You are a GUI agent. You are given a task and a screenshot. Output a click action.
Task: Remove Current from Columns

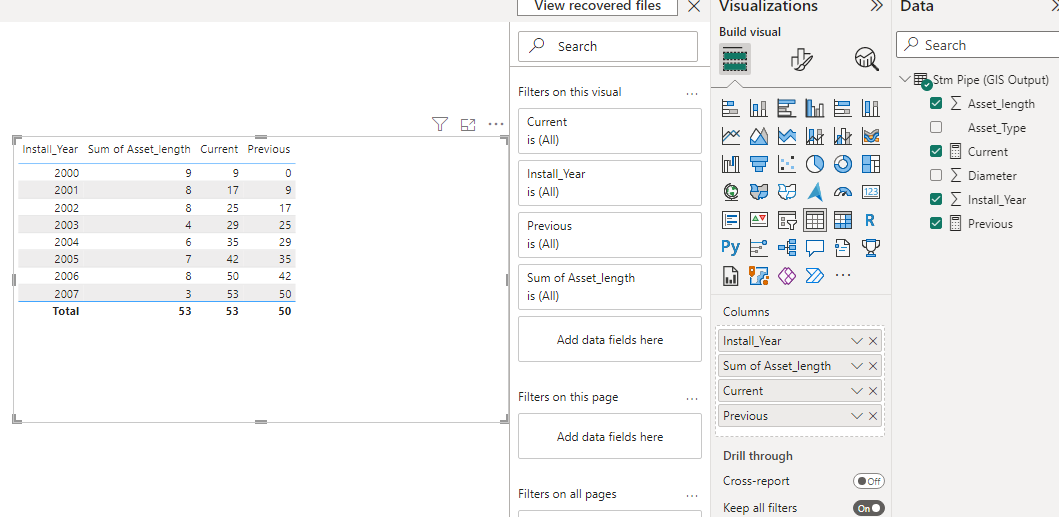point(873,391)
